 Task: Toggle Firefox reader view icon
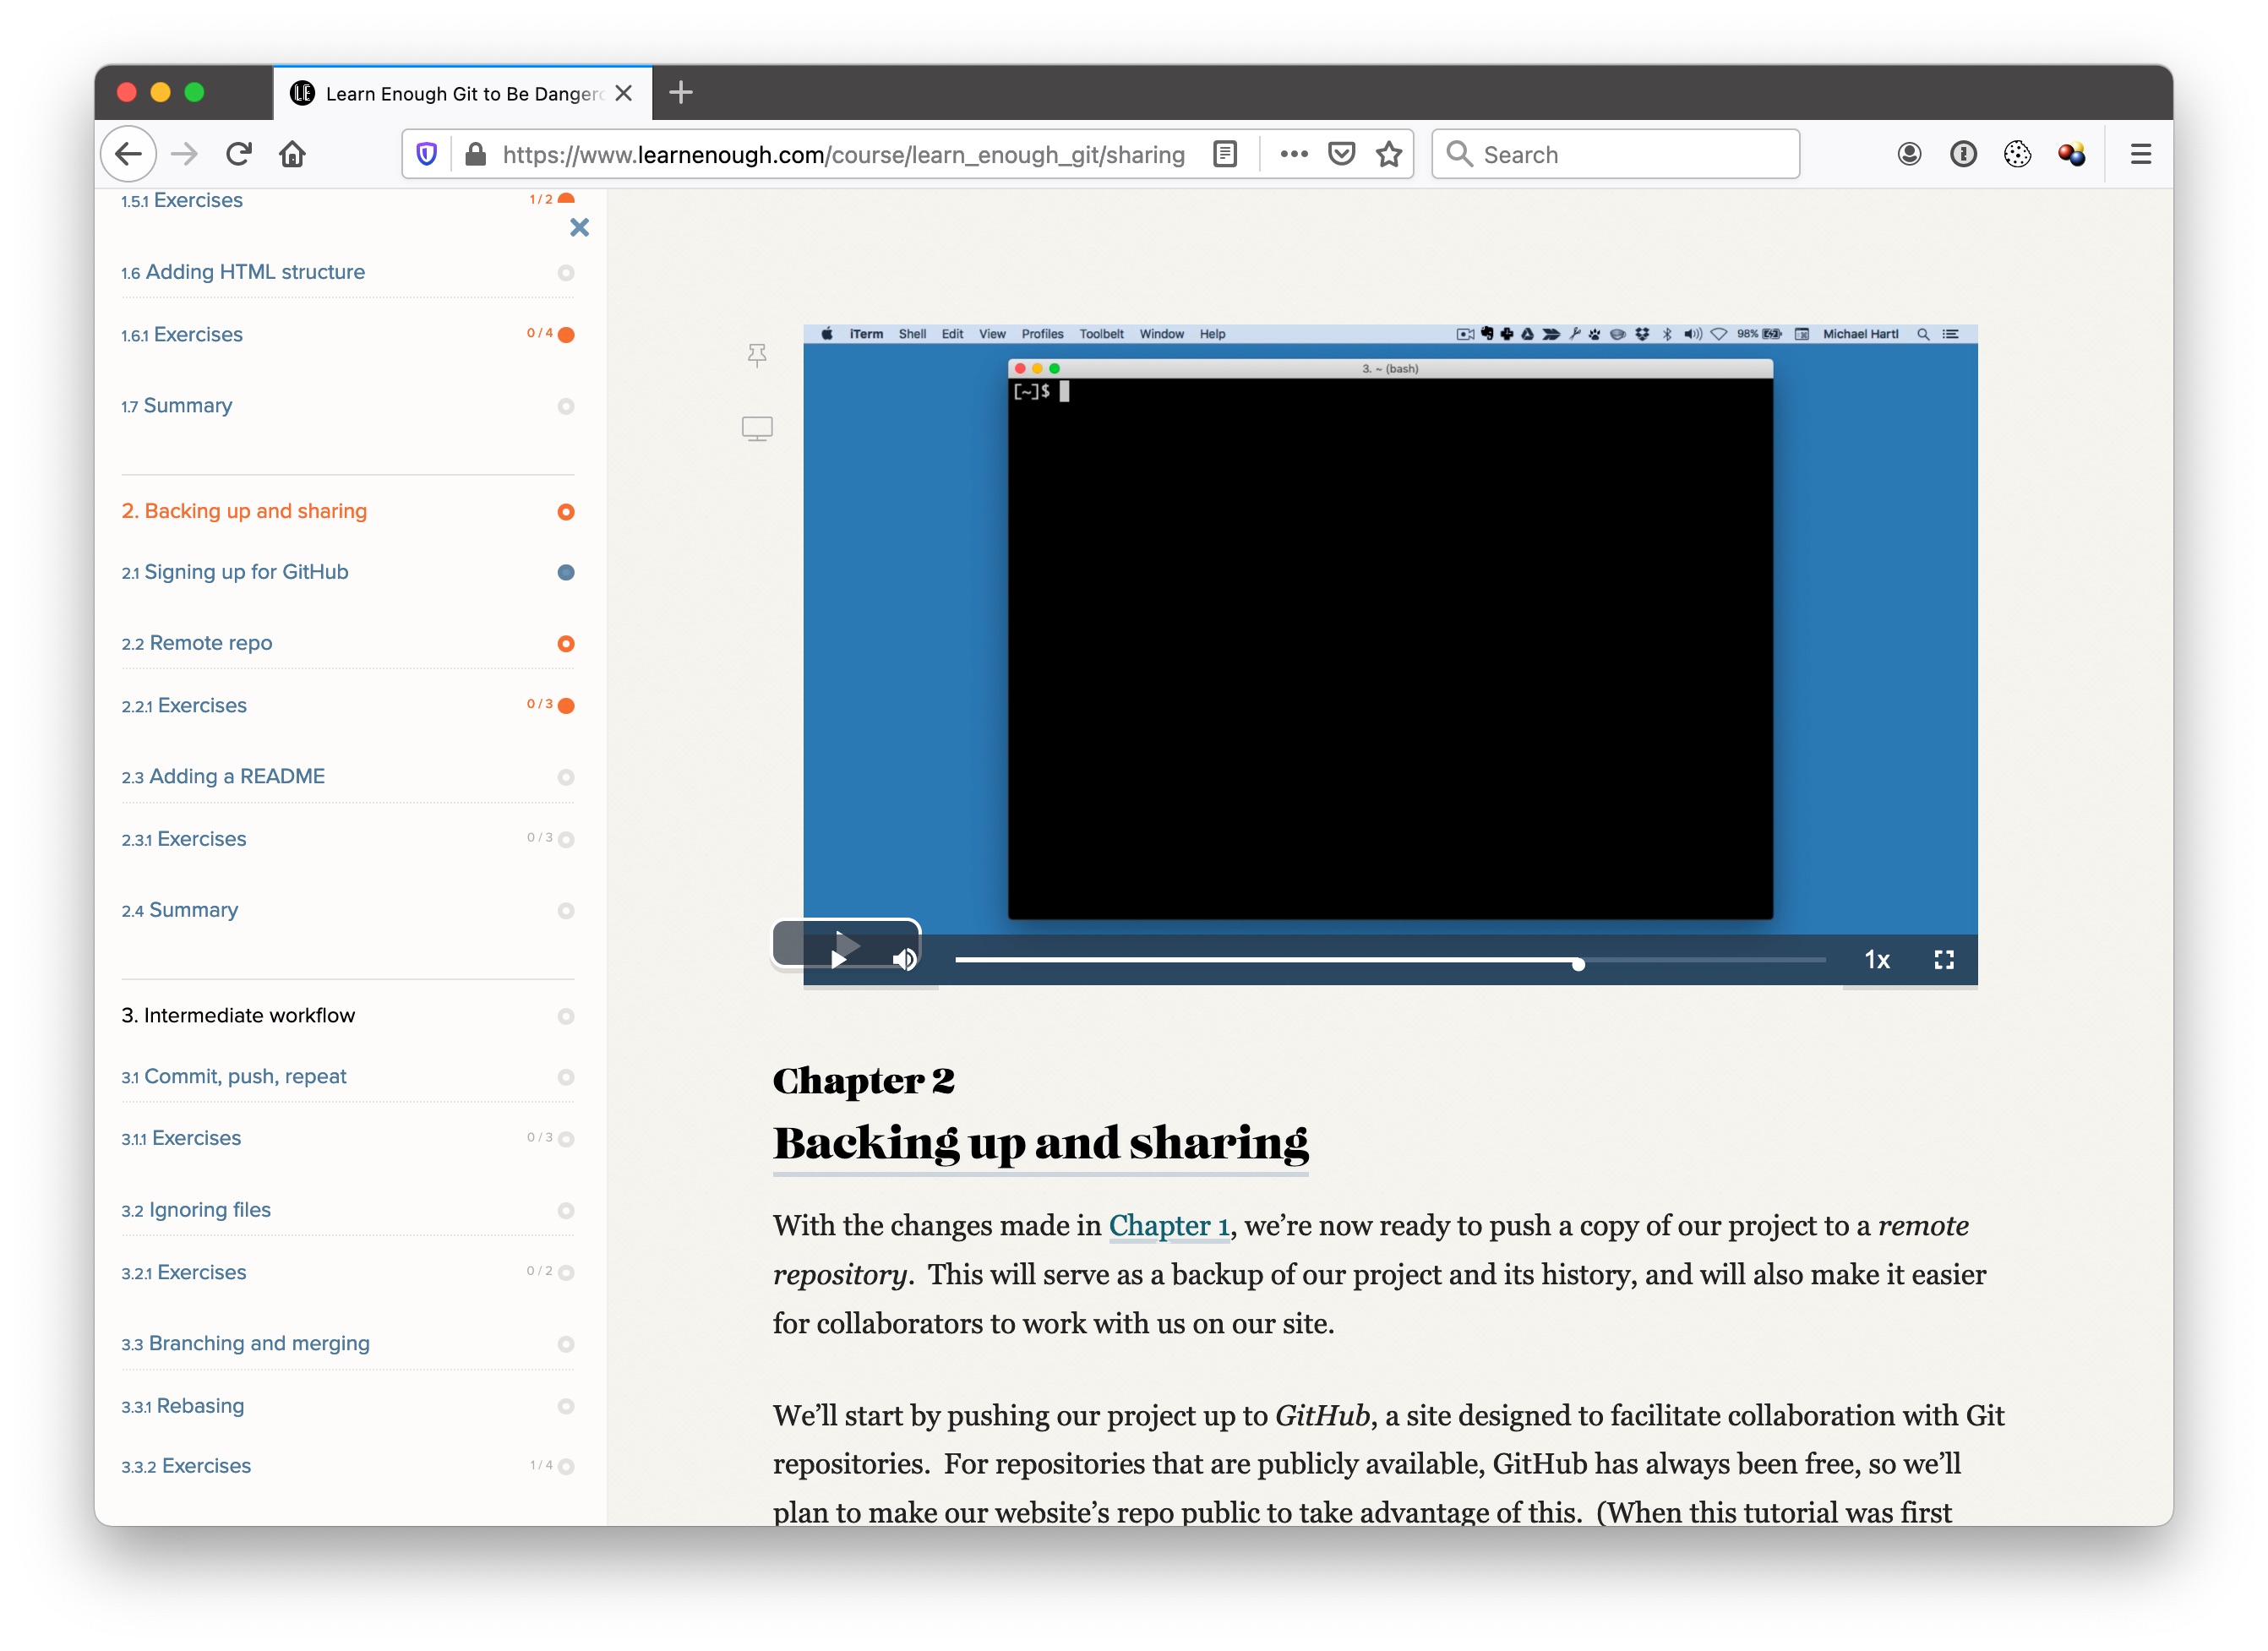point(1224,154)
